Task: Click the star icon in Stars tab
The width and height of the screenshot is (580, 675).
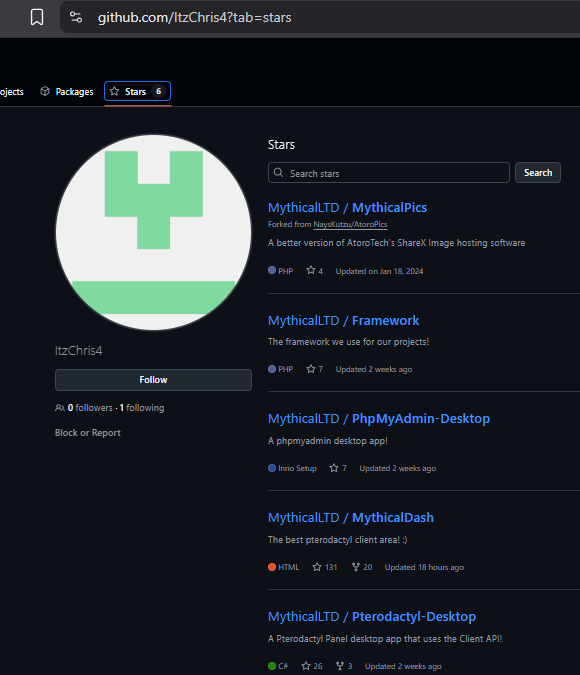Action: [114, 91]
